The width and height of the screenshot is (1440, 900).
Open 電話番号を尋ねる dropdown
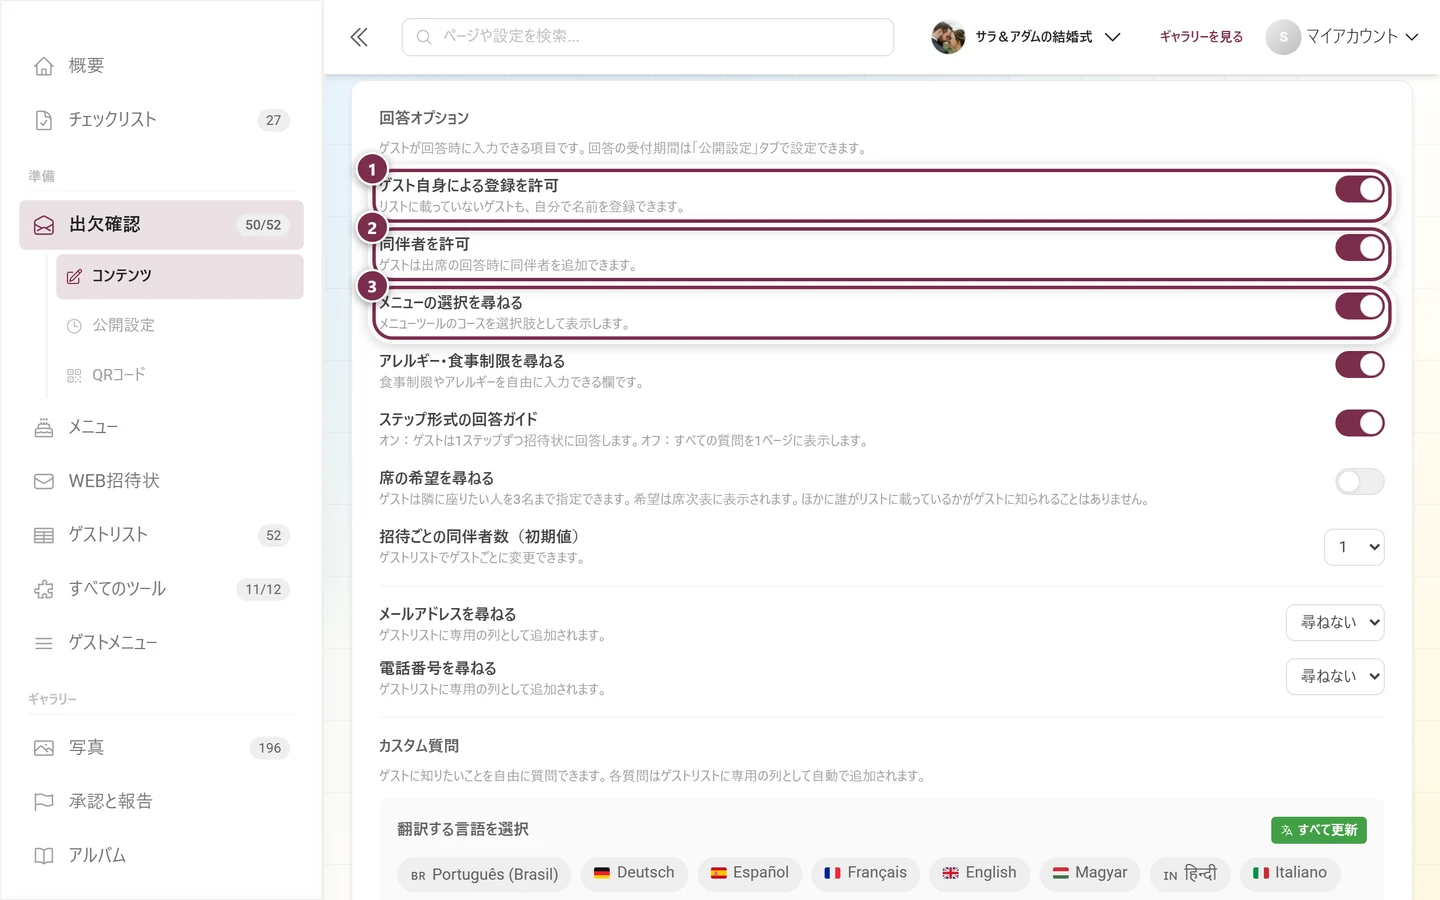pos(1335,676)
